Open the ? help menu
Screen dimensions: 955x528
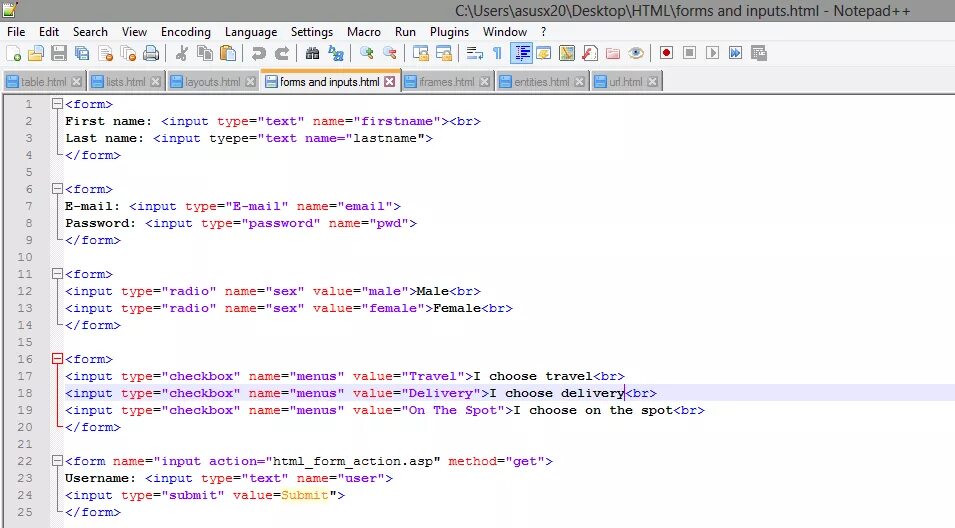point(543,32)
